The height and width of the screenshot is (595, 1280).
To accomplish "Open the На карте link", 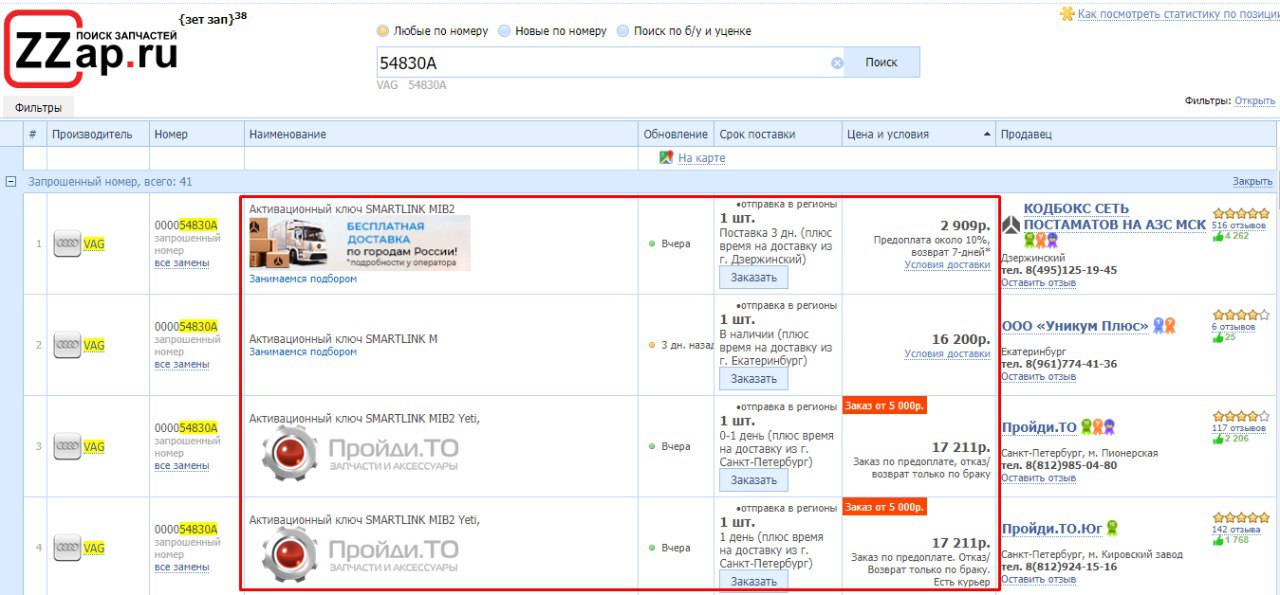I will [701, 158].
